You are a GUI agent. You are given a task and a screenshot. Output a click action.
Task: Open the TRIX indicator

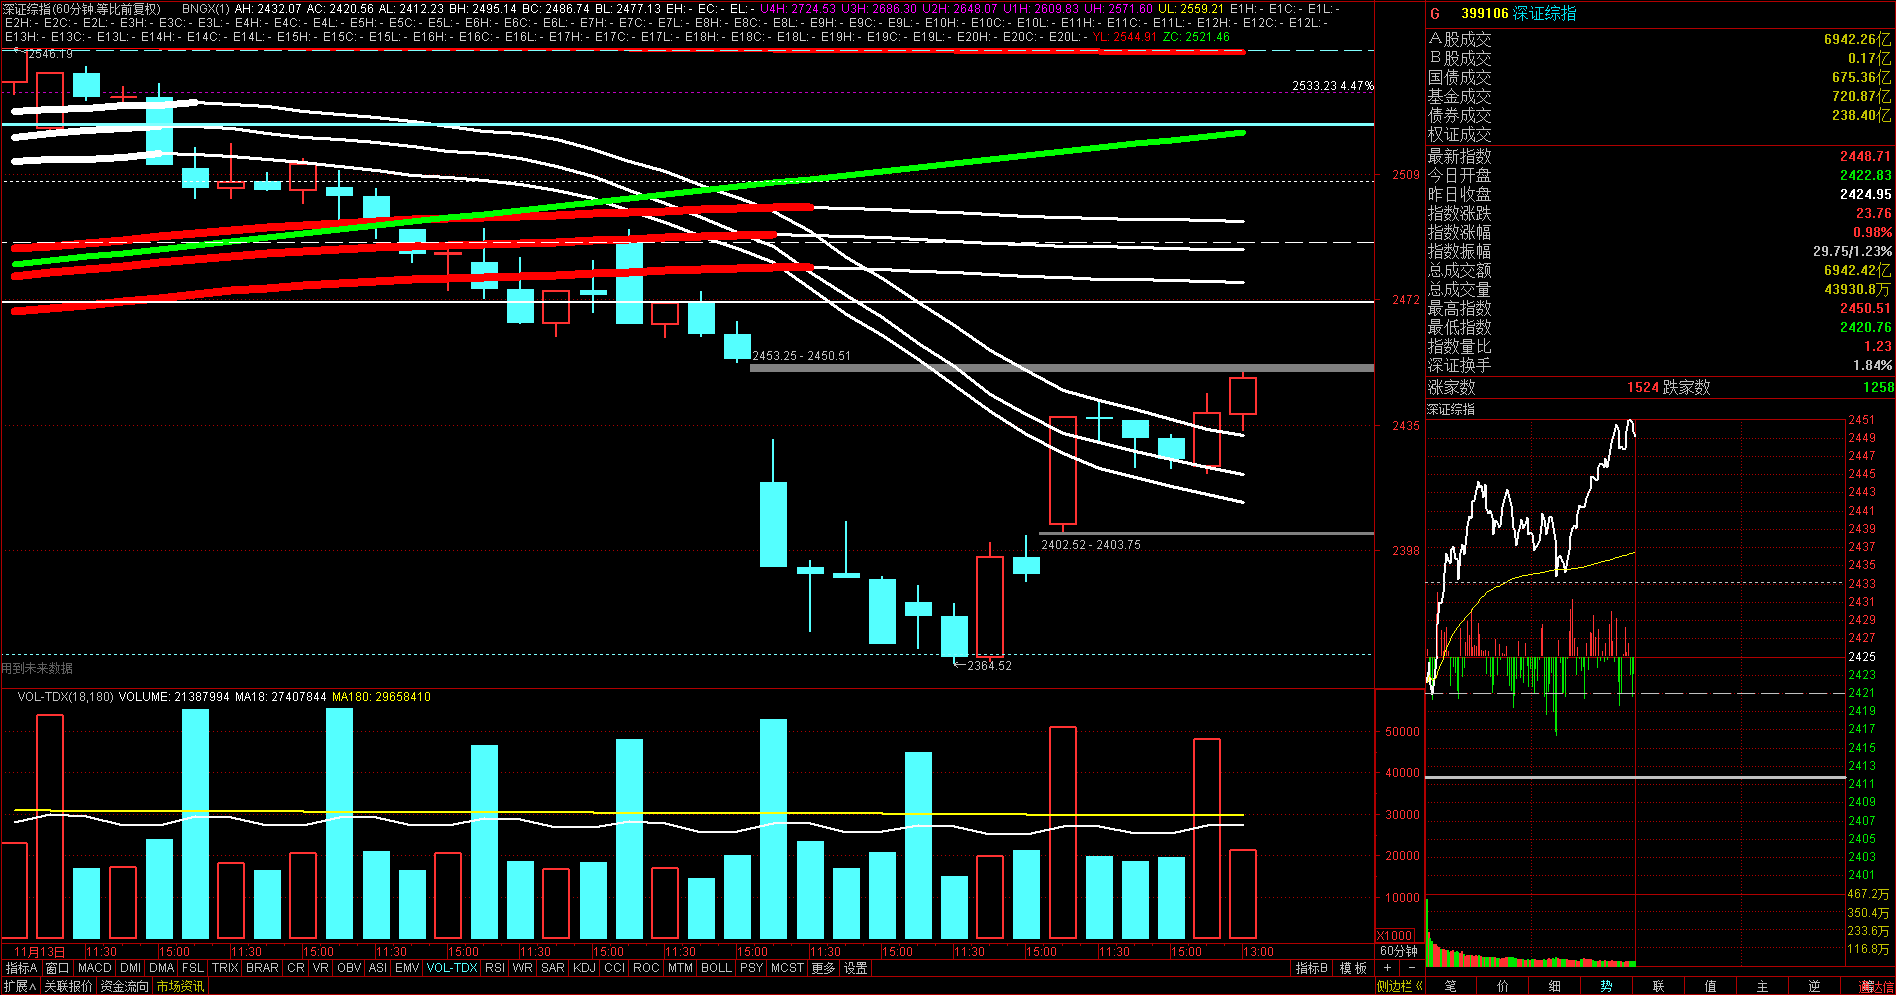[225, 968]
